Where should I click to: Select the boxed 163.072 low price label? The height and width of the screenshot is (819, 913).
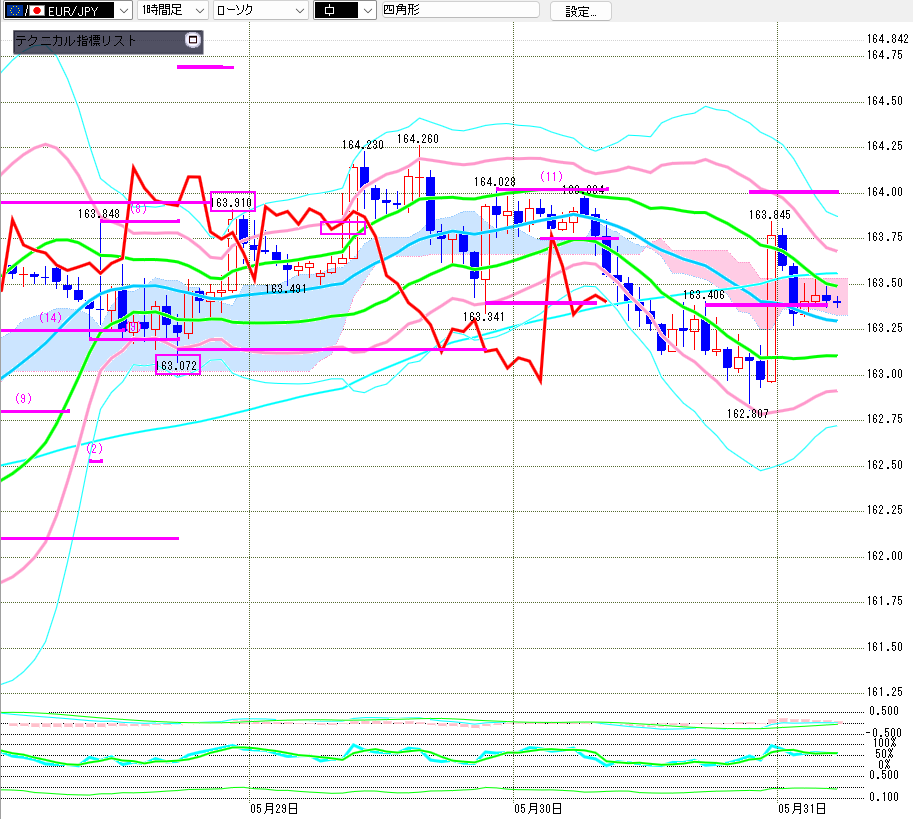[x=177, y=365]
